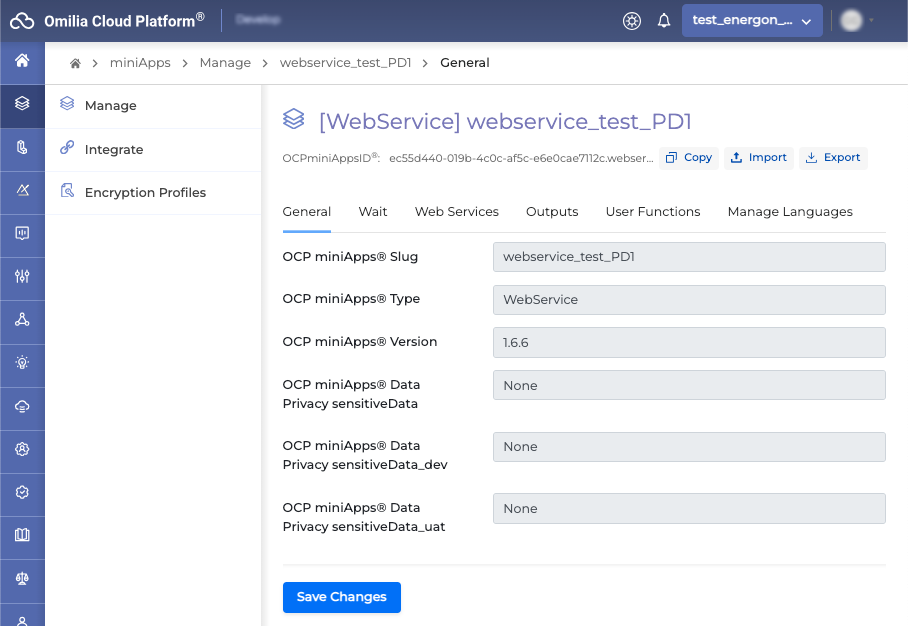The width and height of the screenshot is (908, 626).
Task: Click the balance scale icon in sidebar
Action: pyautogui.click(x=22, y=578)
